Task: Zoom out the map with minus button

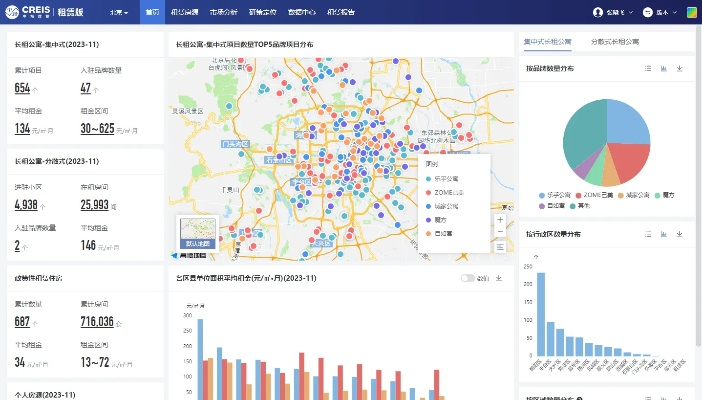Action: pyautogui.click(x=500, y=232)
